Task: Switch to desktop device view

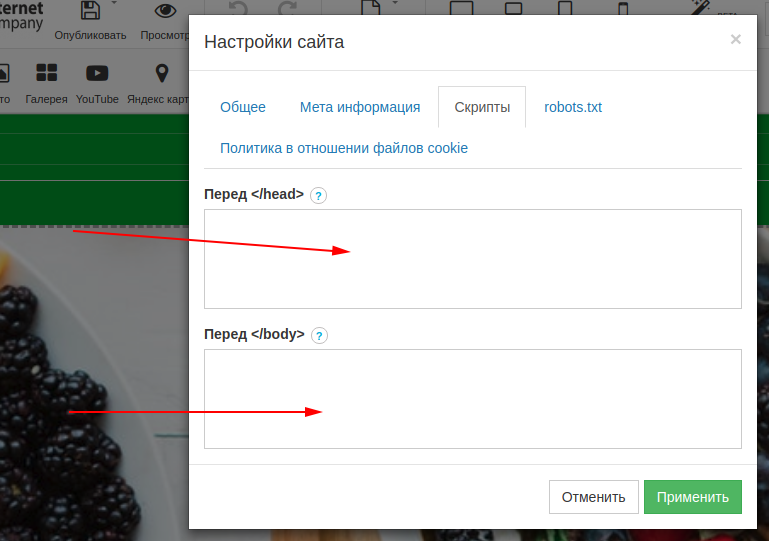Action: [x=461, y=9]
